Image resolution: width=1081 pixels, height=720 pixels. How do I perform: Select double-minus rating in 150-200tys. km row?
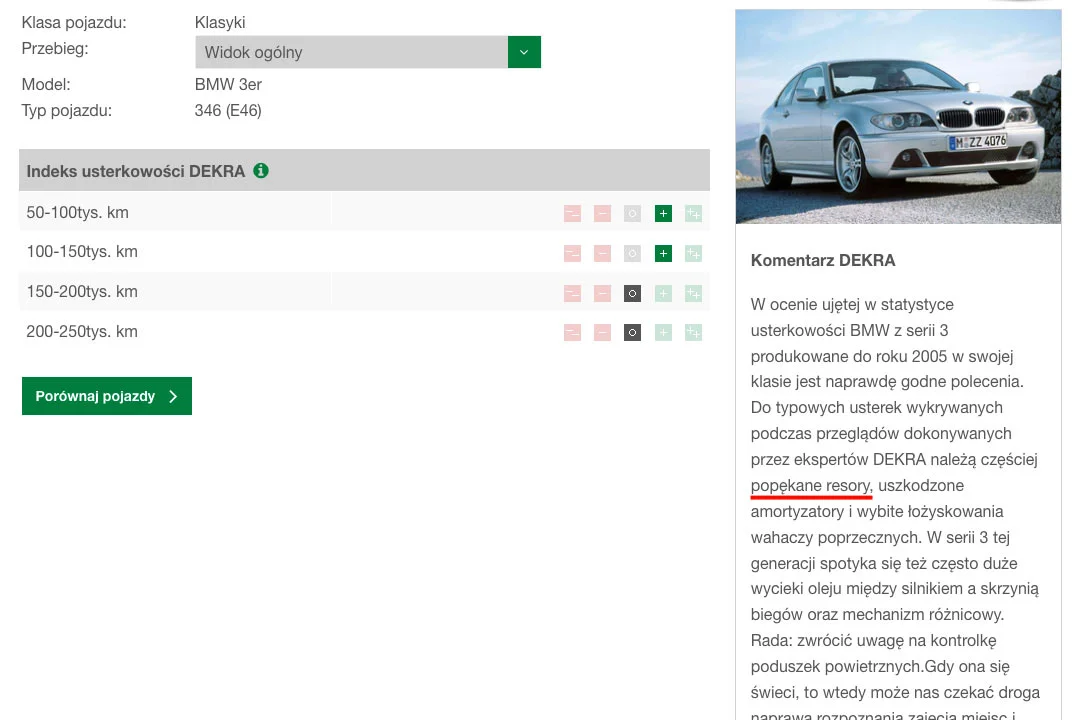(572, 294)
